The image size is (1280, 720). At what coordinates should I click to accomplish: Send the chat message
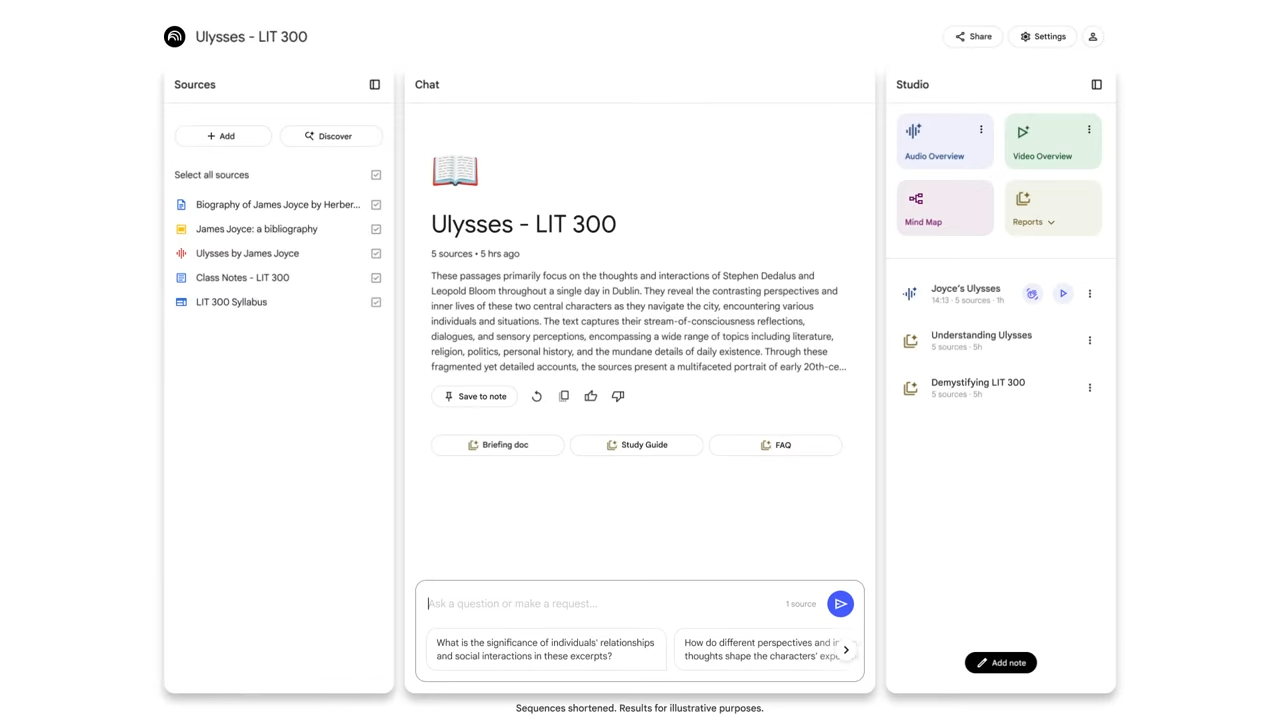pyautogui.click(x=840, y=604)
